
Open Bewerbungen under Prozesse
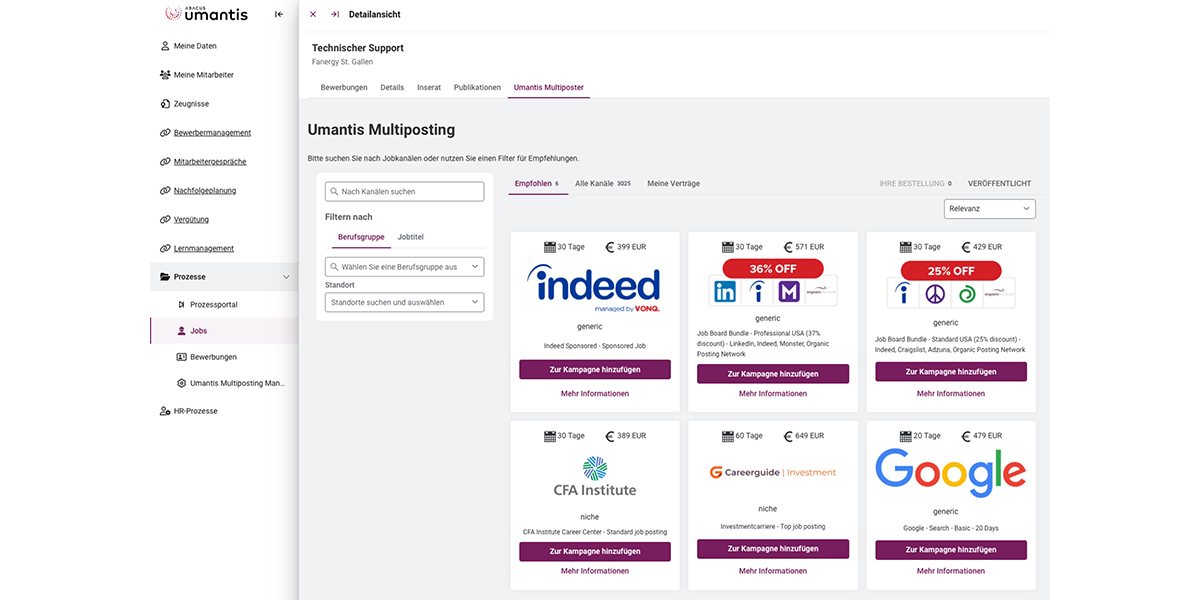pos(212,356)
